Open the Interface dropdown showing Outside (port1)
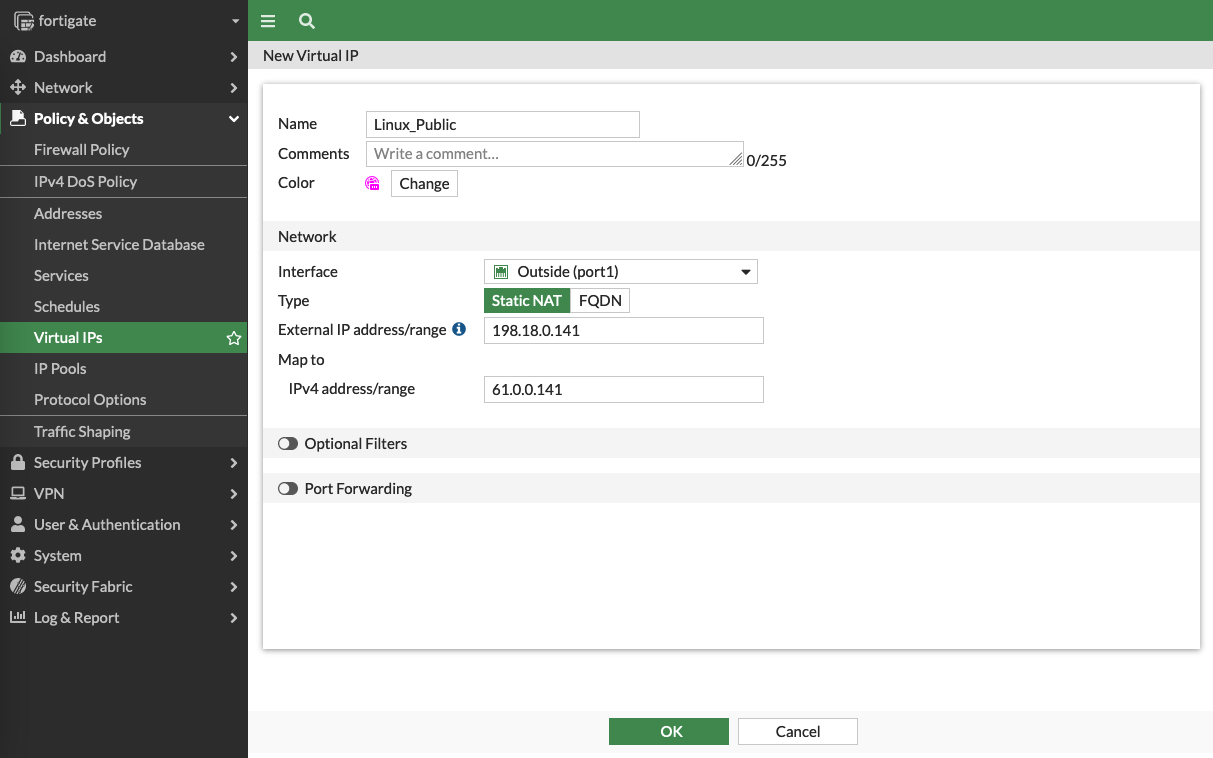The image size is (1213, 758). [x=620, y=272]
